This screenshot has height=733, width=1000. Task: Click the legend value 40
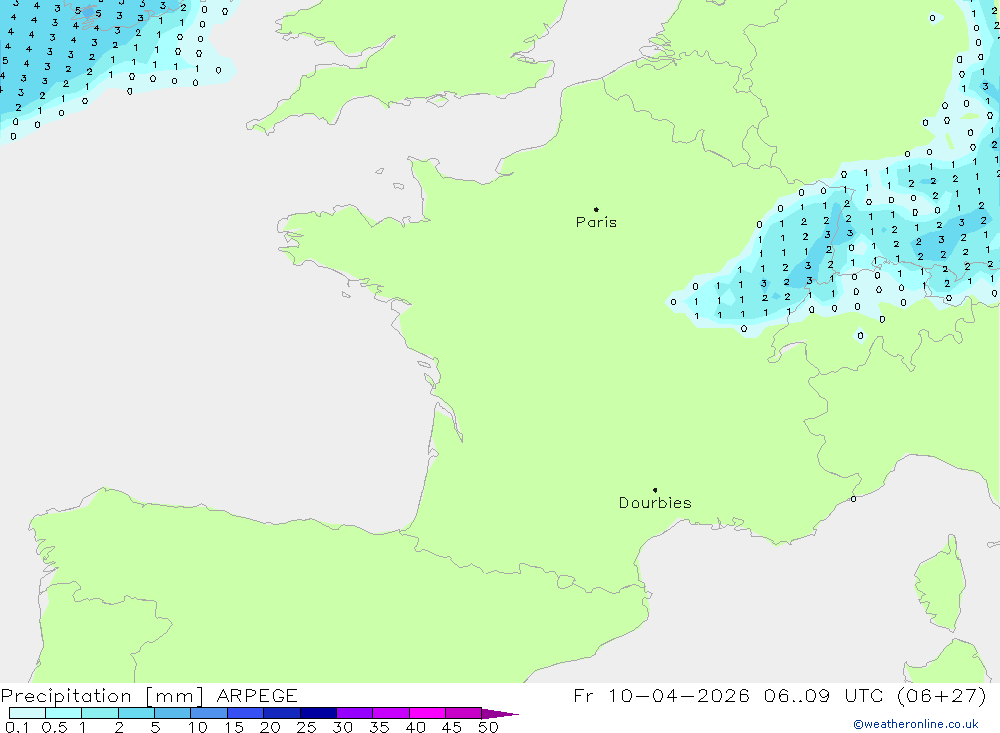coord(416,727)
